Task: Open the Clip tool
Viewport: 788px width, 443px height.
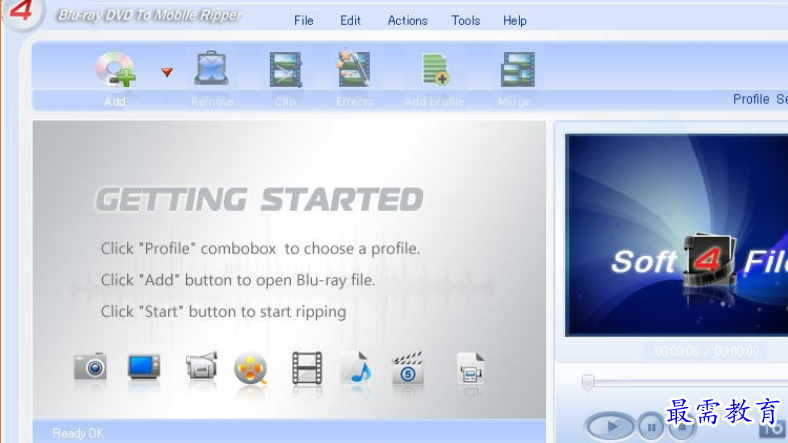Action: 285,69
